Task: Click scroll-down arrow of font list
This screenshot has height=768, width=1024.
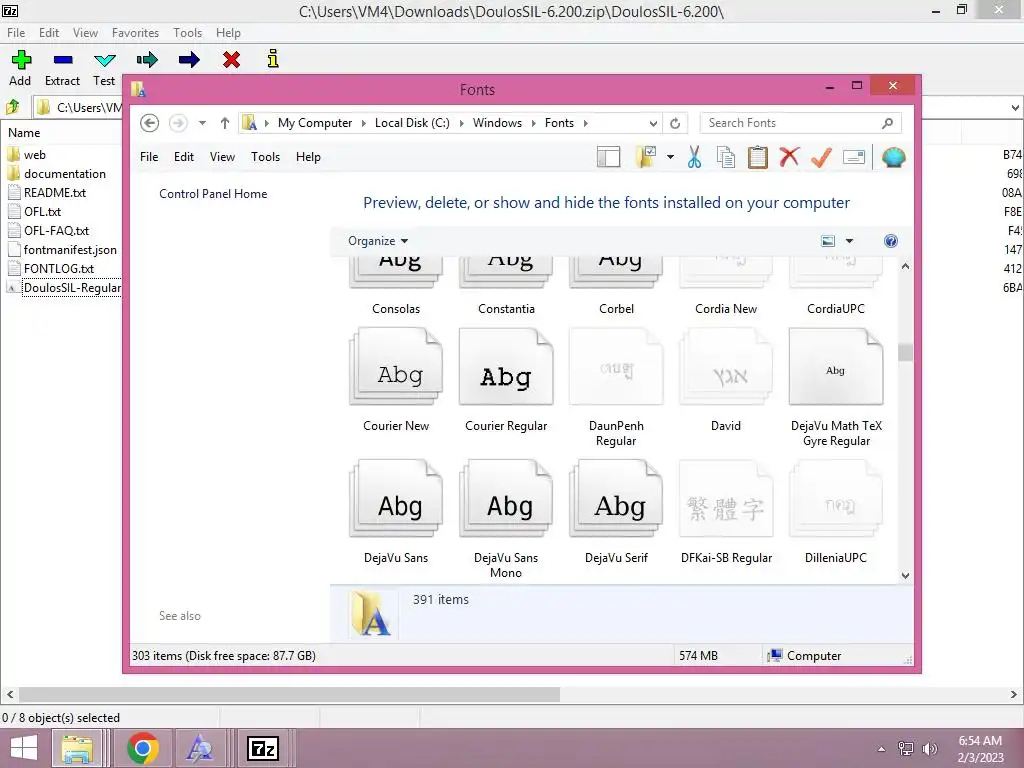Action: [905, 575]
